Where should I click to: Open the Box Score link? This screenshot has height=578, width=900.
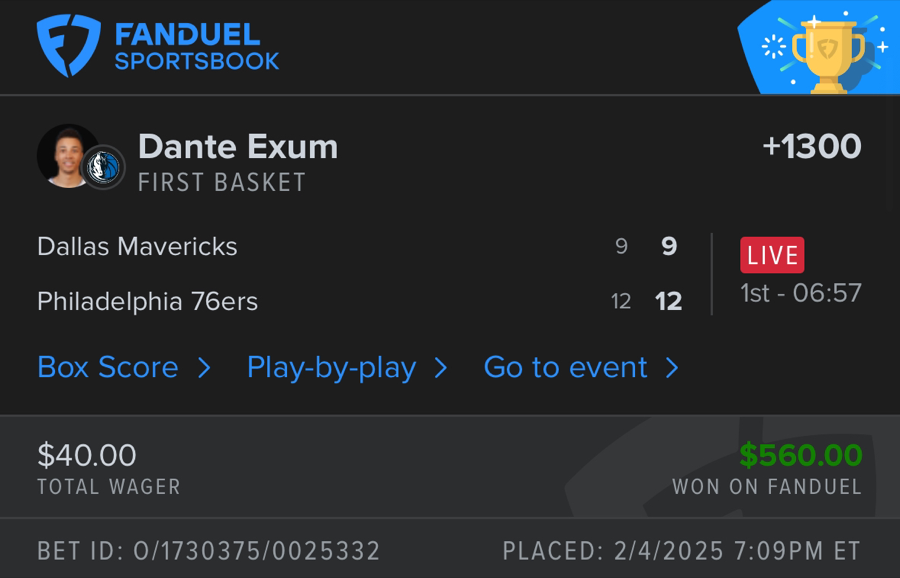click(108, 368)
